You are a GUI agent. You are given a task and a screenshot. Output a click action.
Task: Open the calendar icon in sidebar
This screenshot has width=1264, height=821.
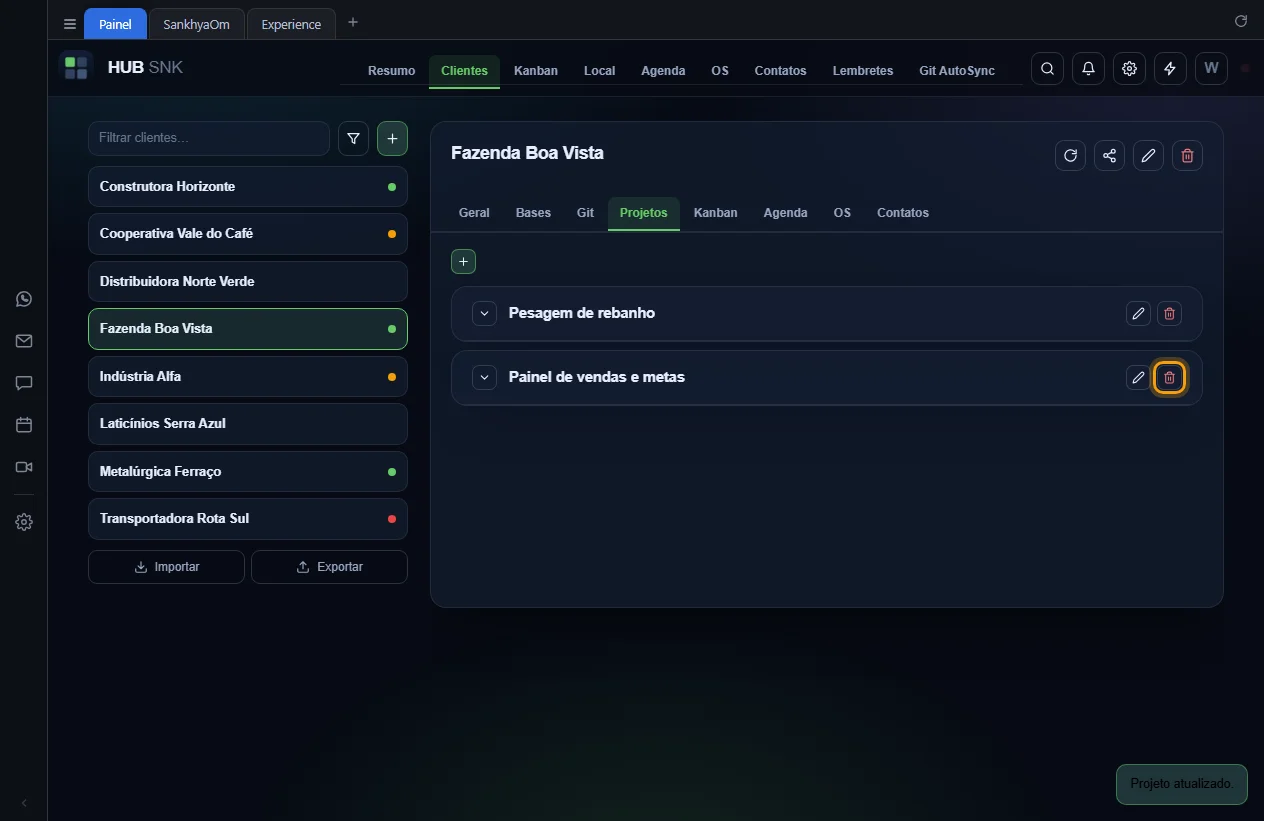click(x=24, y=425)
